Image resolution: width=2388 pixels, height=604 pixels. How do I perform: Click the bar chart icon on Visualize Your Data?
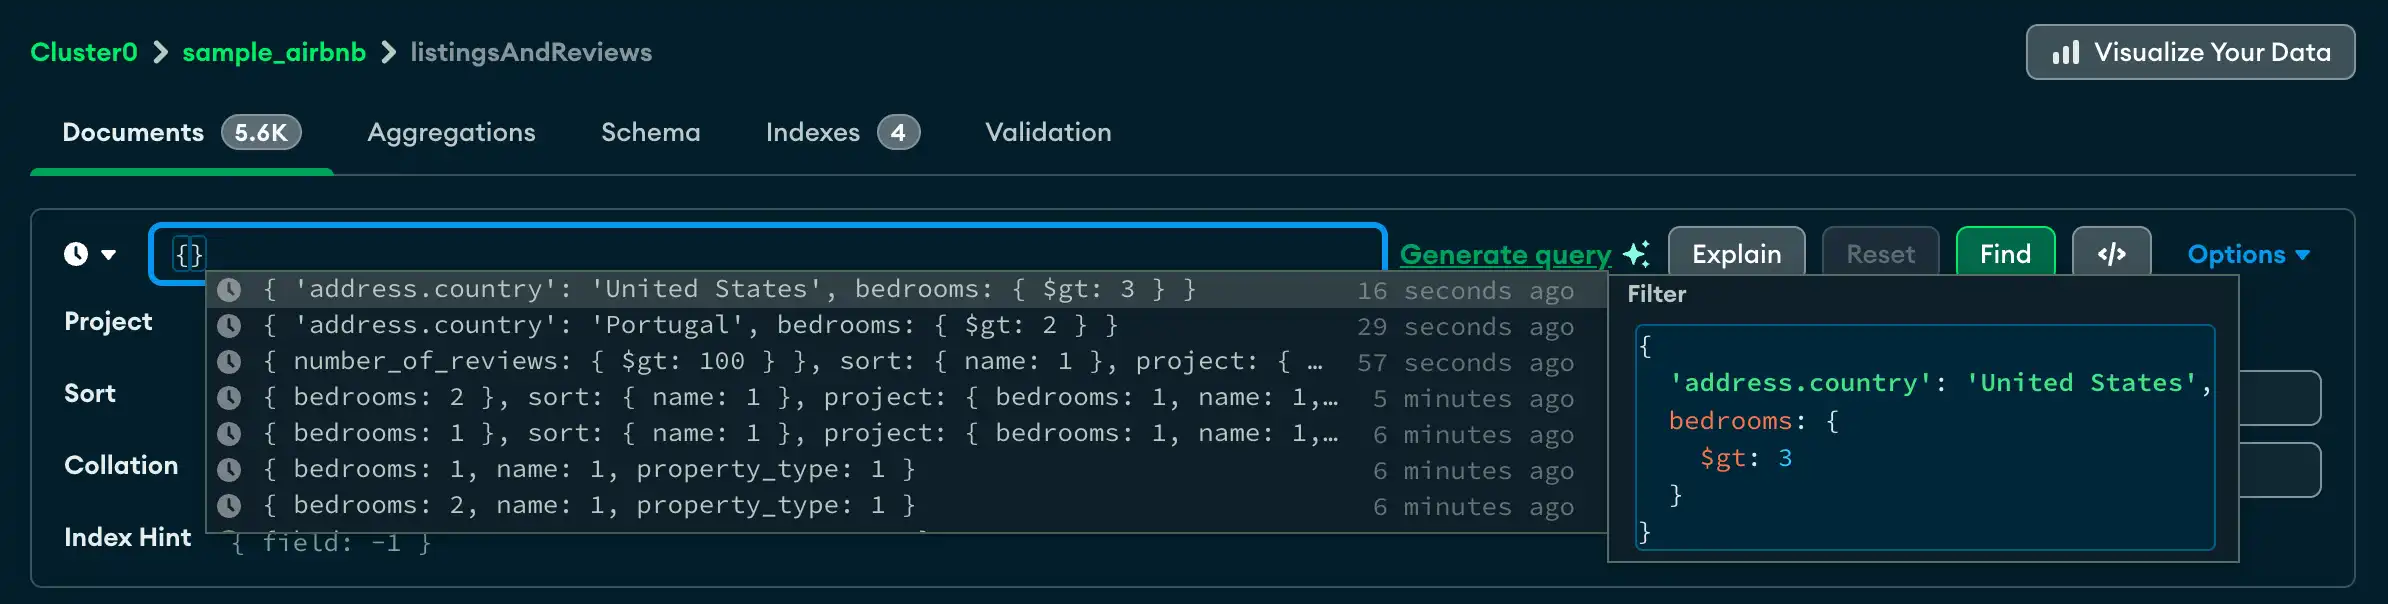(2067, 52)
